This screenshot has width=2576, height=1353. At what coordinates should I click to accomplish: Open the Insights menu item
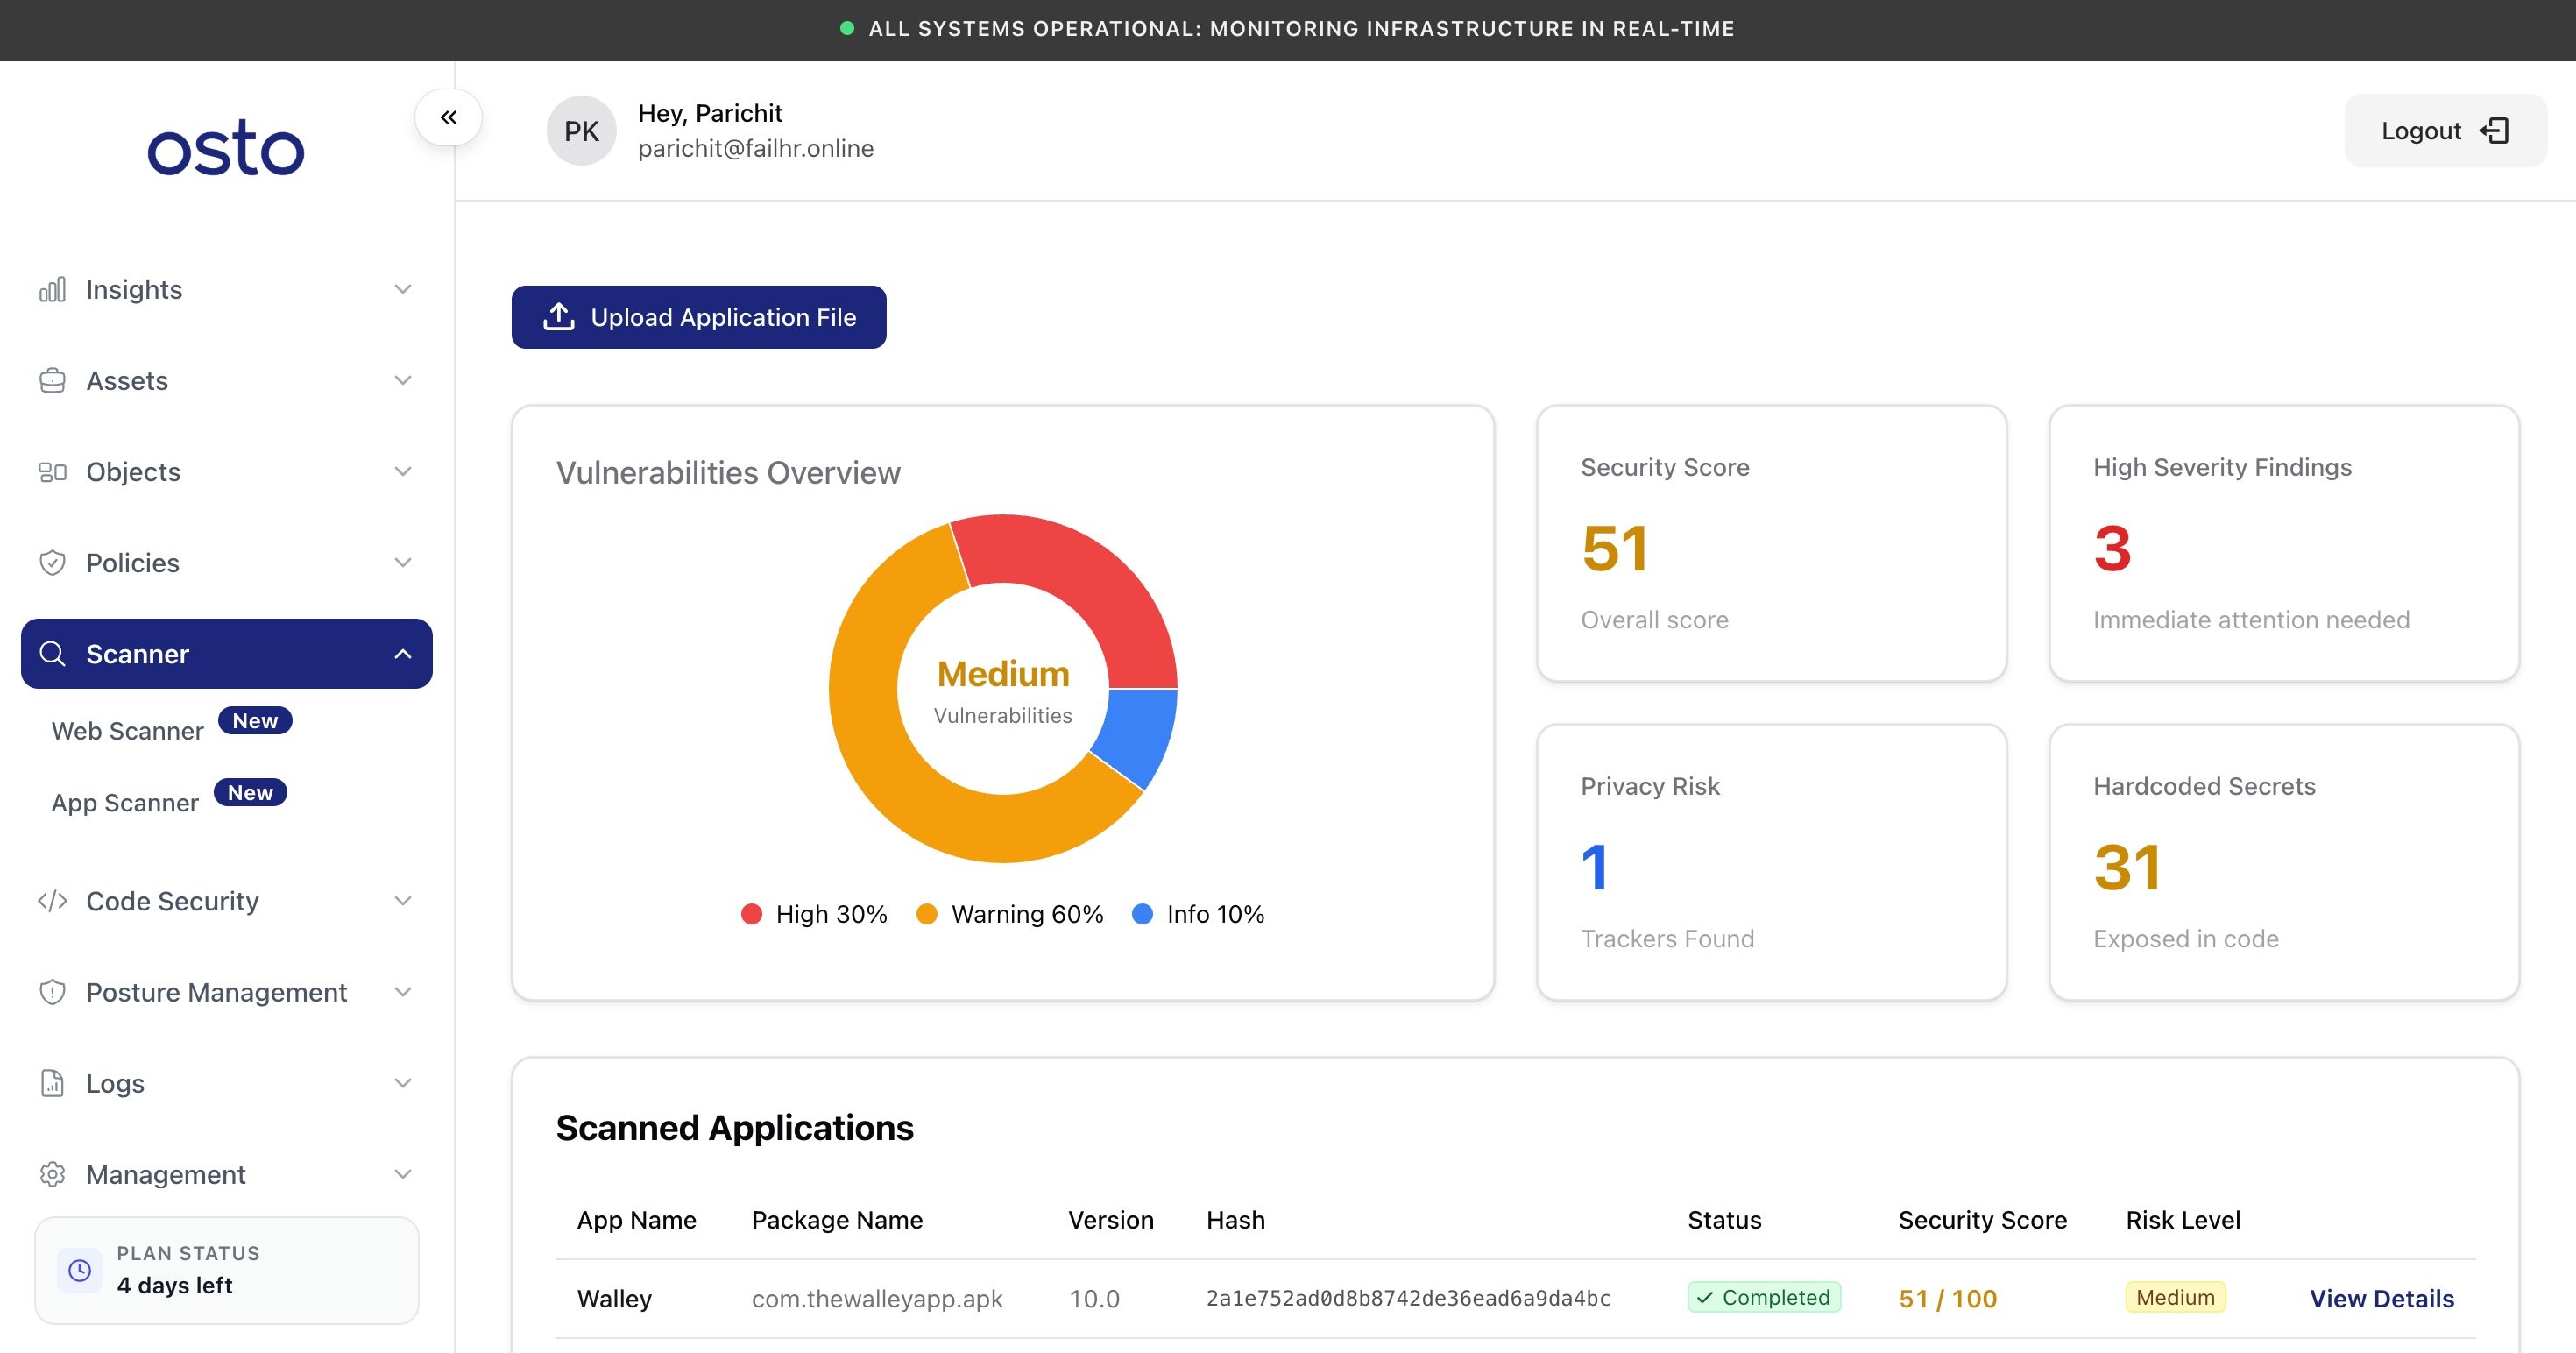pyautogui.click(x=227, y=289)
